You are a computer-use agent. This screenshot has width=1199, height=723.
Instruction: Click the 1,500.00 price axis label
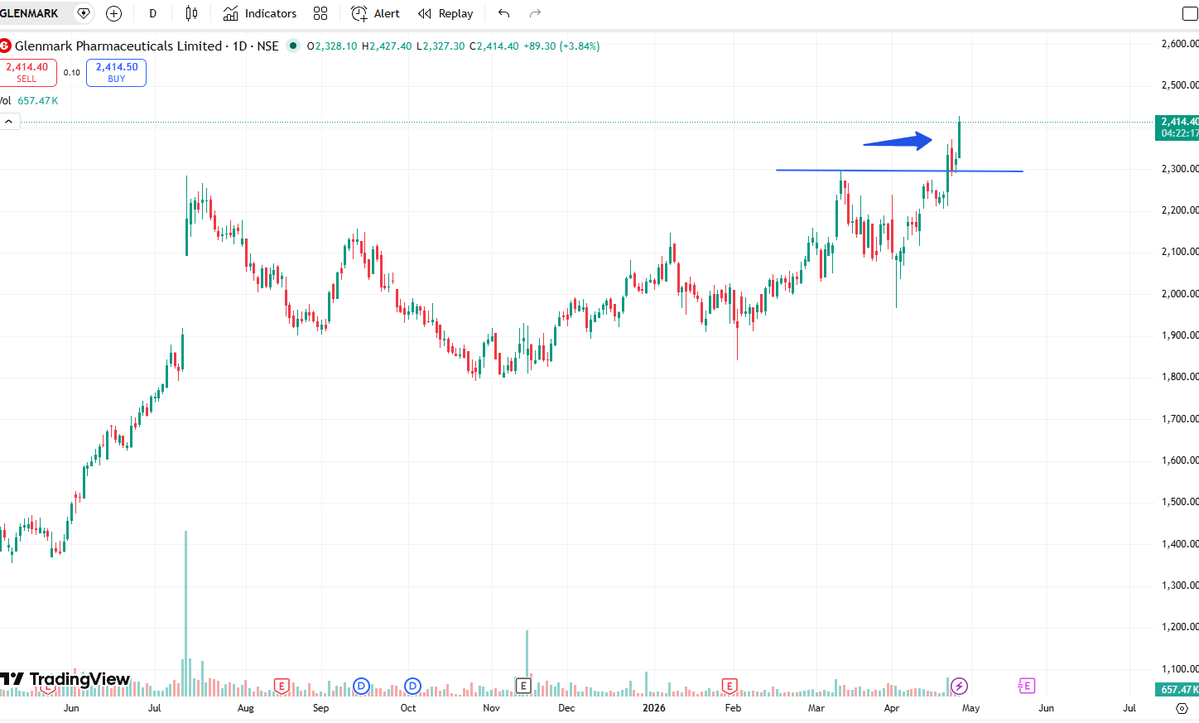click(x=1180, y=502)
